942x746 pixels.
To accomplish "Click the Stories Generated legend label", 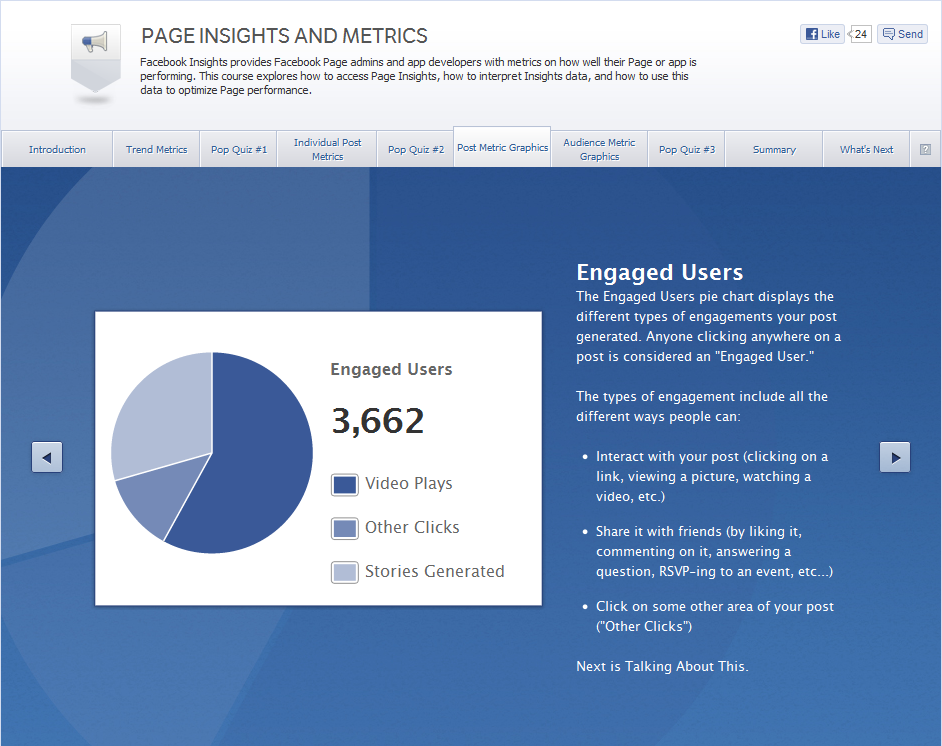I will point(434,571).
